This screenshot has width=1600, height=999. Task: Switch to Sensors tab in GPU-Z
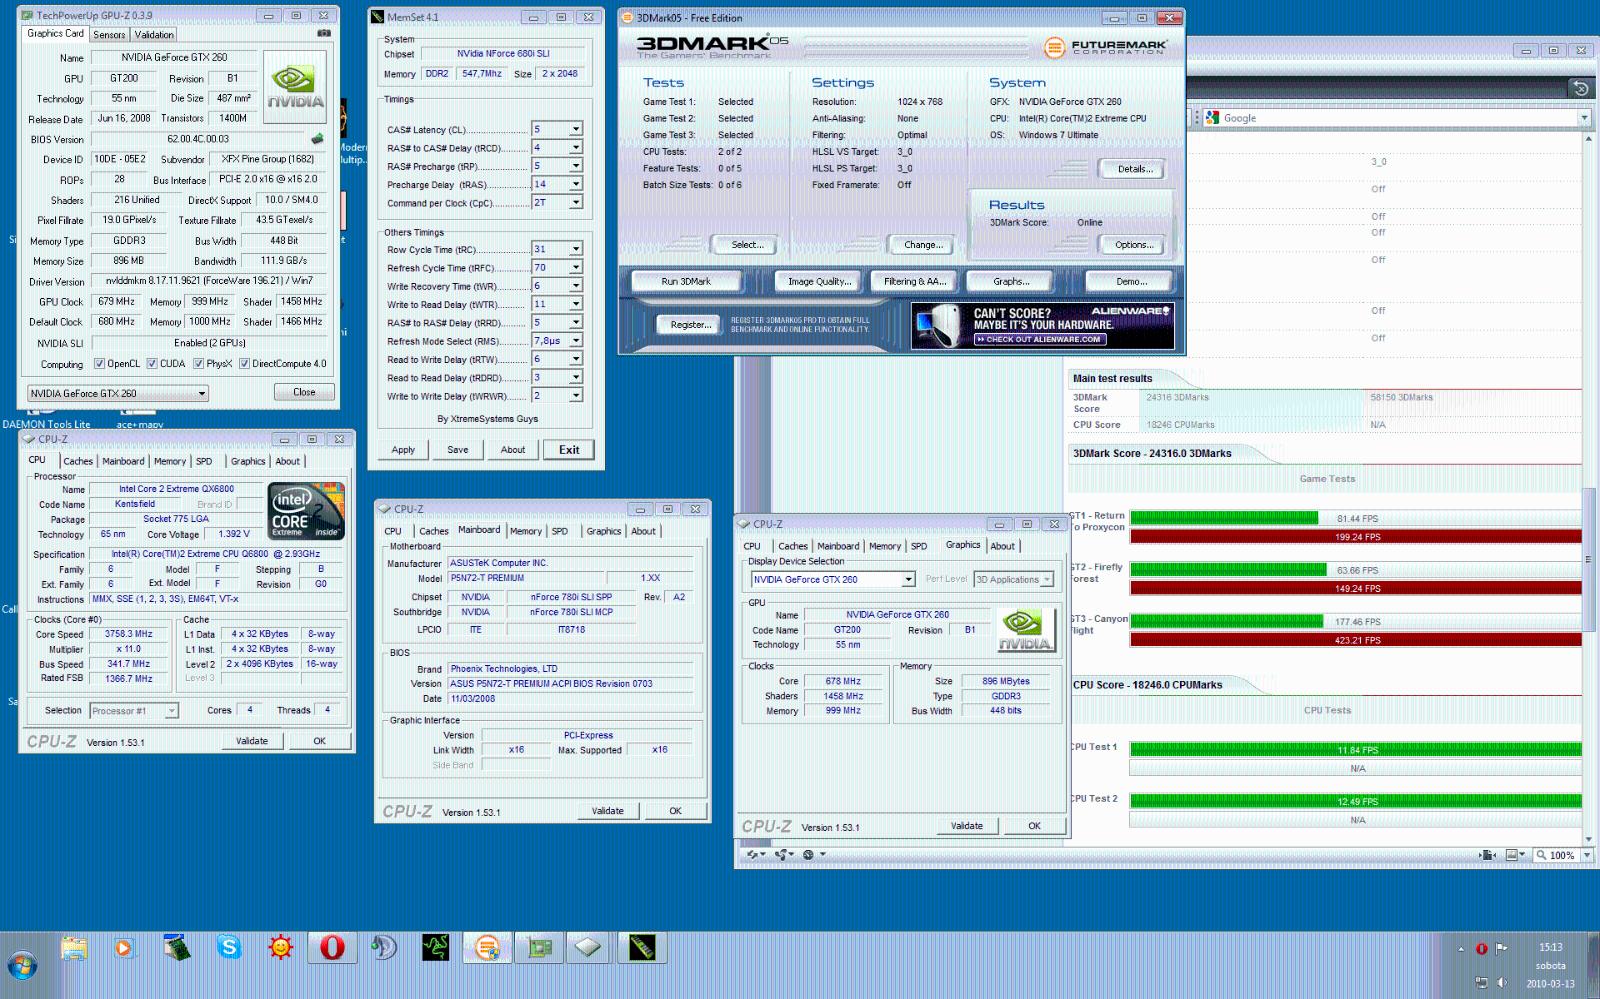coord(109,34)
